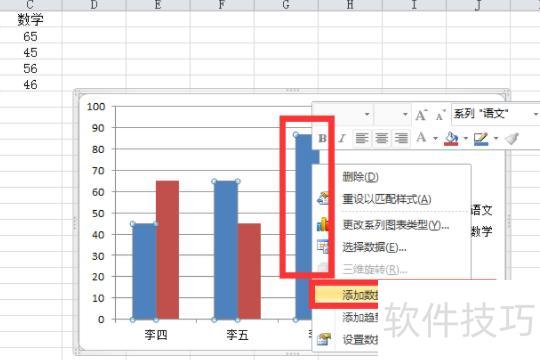
Task: Select cell with value 45
Action: pos(30,52)
